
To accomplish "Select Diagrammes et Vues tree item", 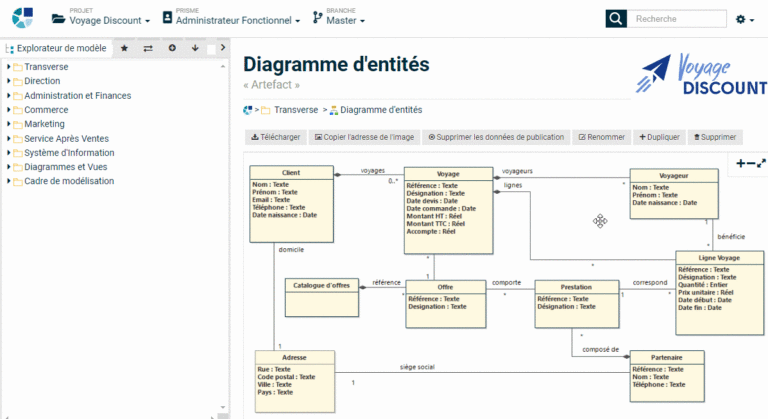I will pyautogui.click(x=65, y=167).
